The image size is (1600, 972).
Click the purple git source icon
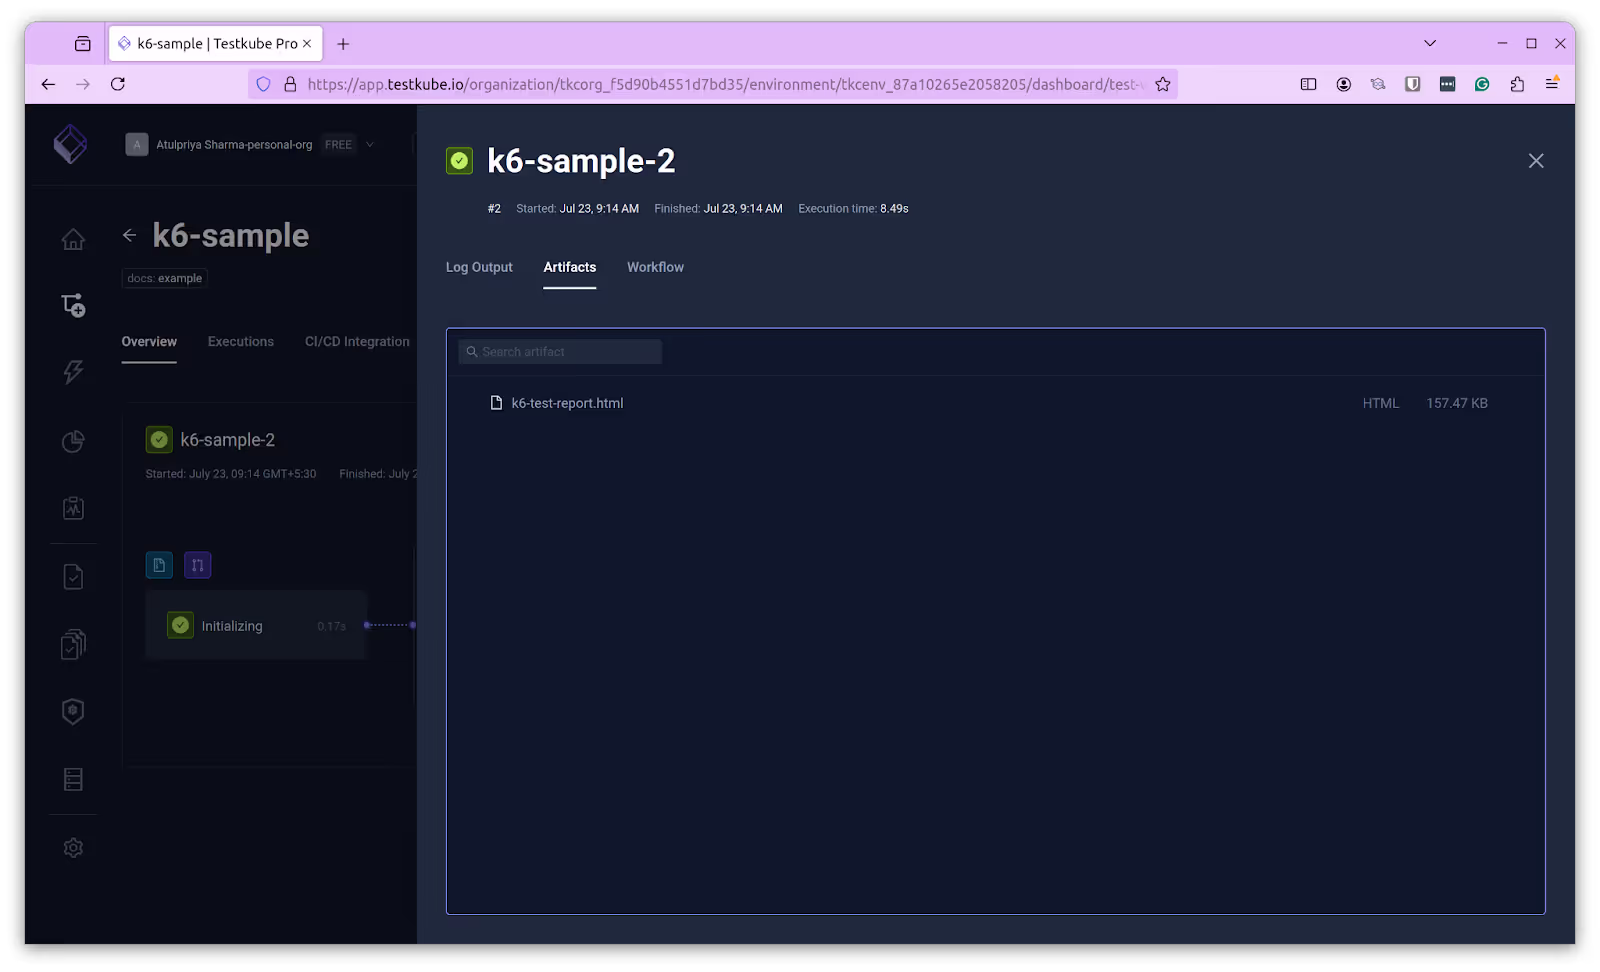coord(197,565)
